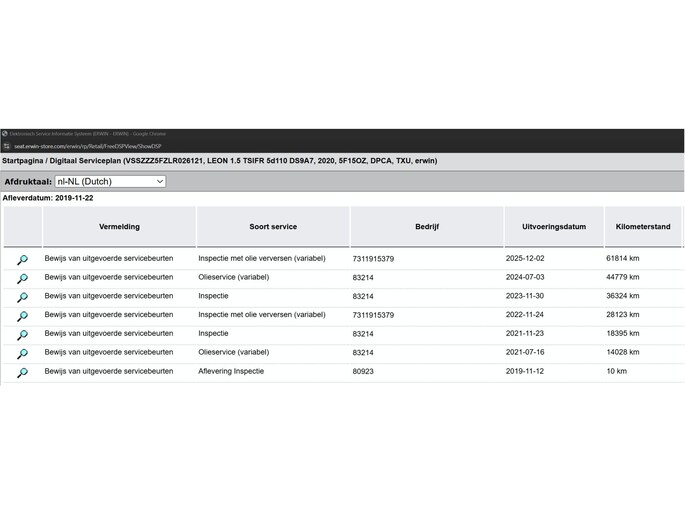Click magnifier icon for 2021-11-23 Inspectie row
The image size is (685, 514).
(x=22, y=335)
